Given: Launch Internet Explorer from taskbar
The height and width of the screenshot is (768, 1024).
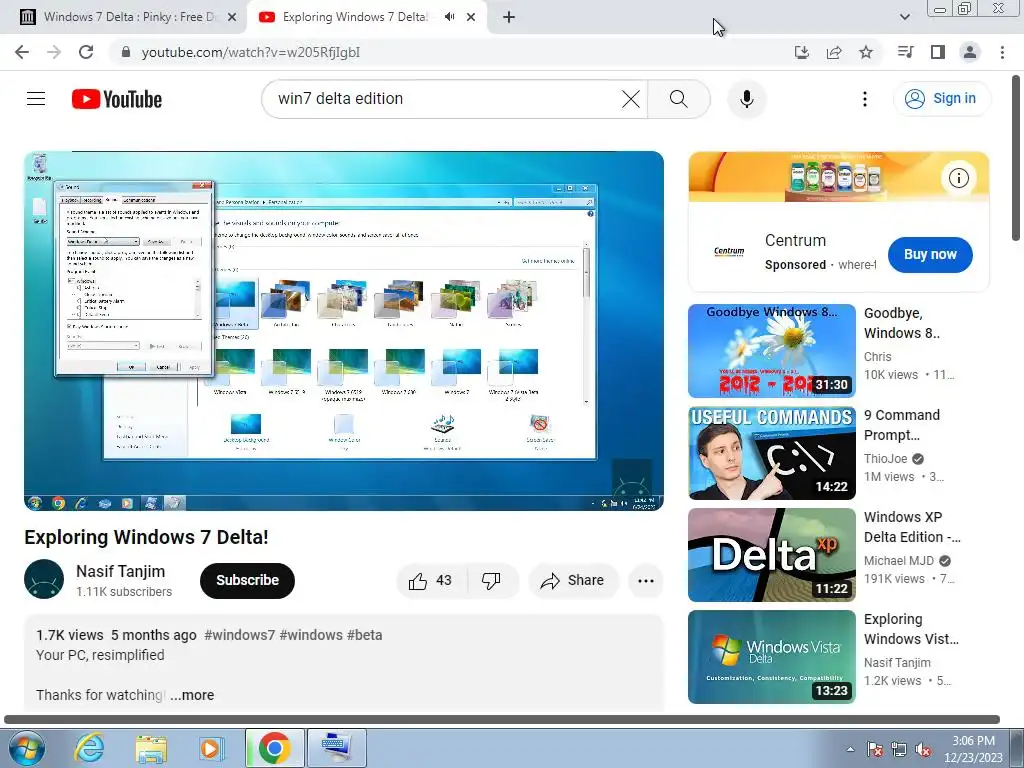Looking at the screenshot, I should pos(89,748).
